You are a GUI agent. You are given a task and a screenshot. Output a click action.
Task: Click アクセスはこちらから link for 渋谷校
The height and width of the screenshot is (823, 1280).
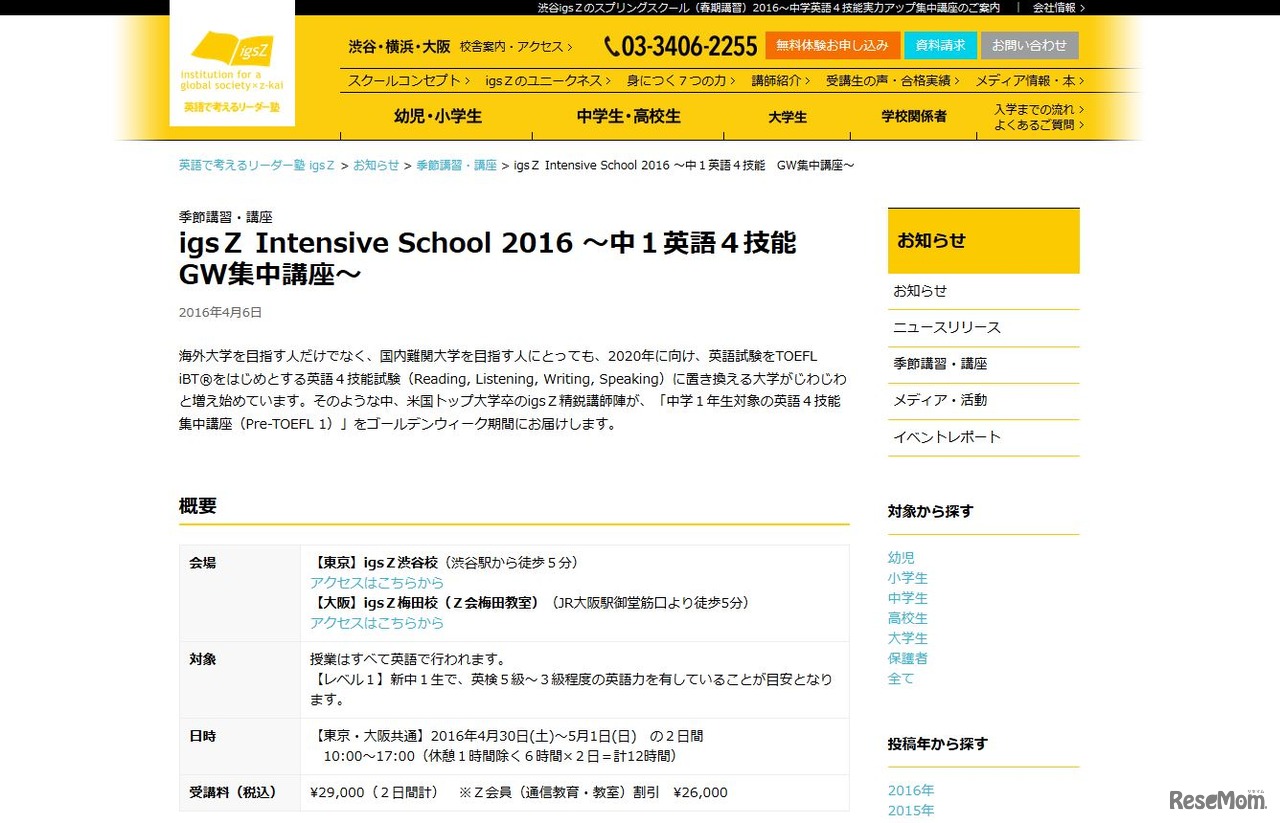(x=377, y=582)
